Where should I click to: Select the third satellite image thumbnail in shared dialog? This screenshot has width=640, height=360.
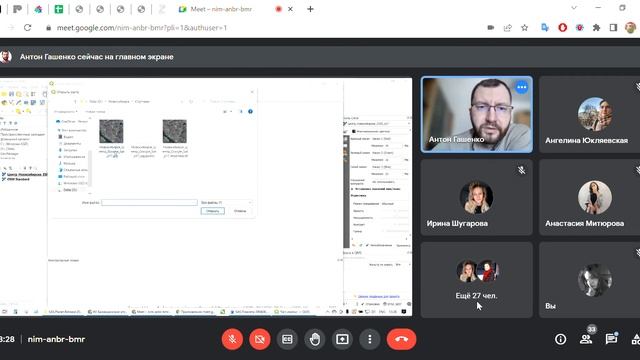[x=175, y=131]
